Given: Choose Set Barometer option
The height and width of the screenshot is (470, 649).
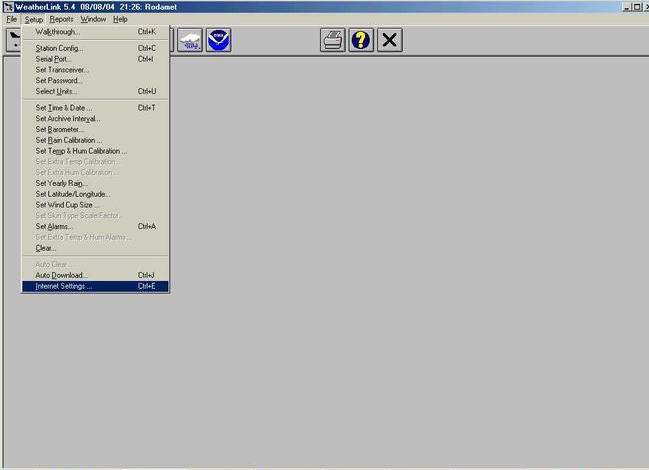Looking at the screenshot, I should pyautogui.click(x=95, y=129).
